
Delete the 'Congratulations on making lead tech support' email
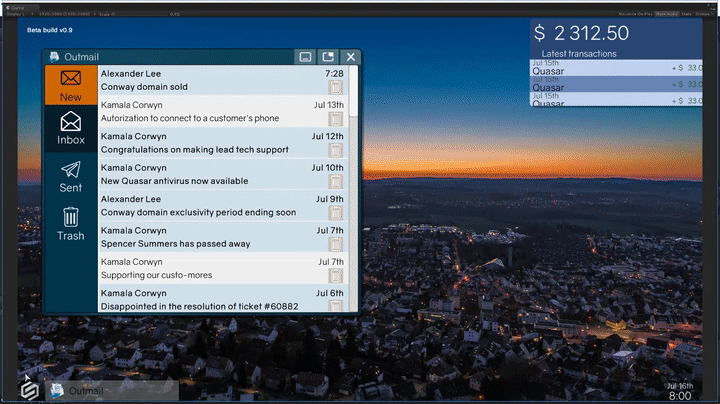(336, 150)
